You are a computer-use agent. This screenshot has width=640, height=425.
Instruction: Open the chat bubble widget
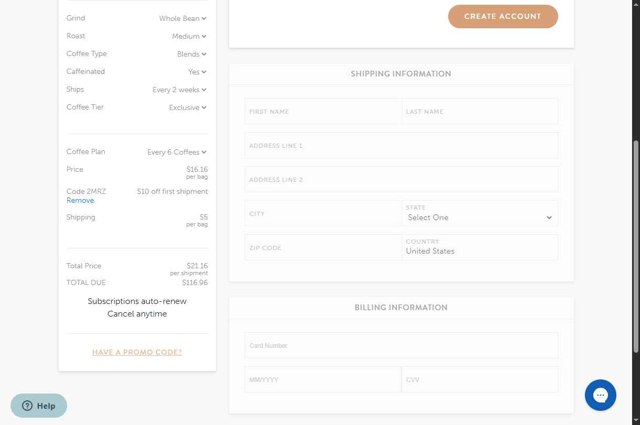point(600,395)
